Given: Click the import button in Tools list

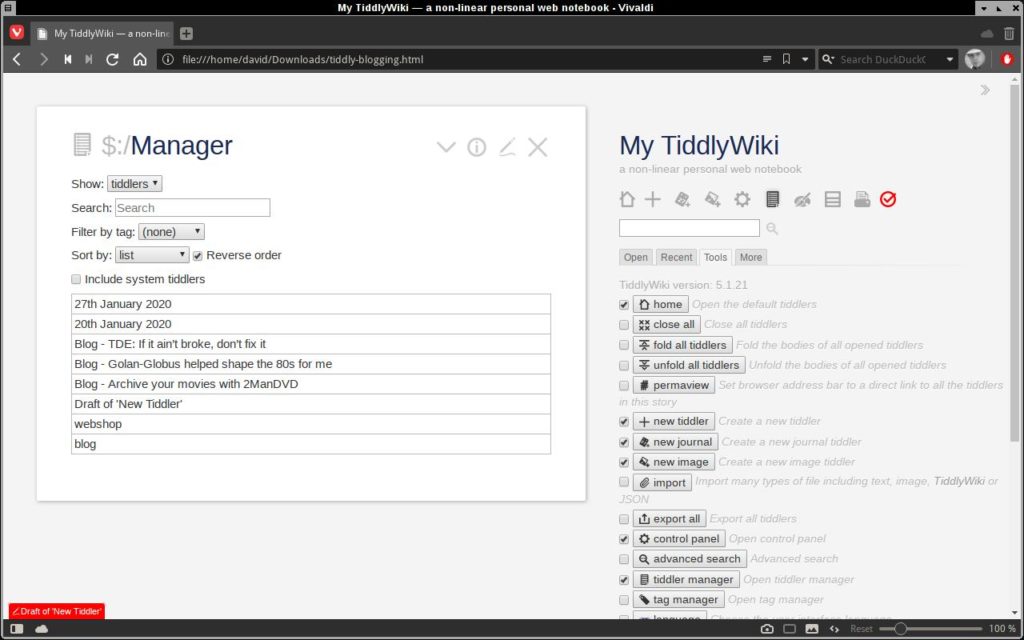Looking at the screenshot, I should [x=662, y=483].
